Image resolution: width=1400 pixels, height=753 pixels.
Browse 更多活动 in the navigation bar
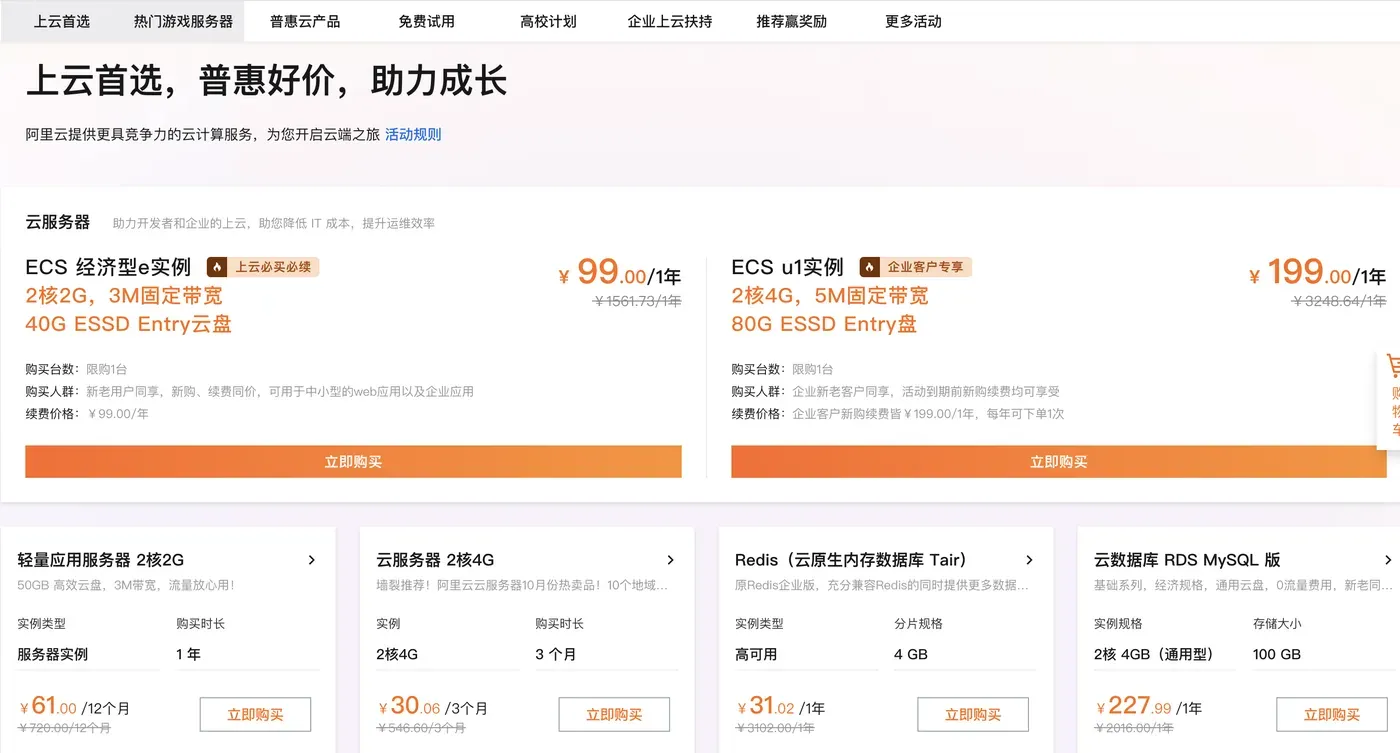pos(911,20)
